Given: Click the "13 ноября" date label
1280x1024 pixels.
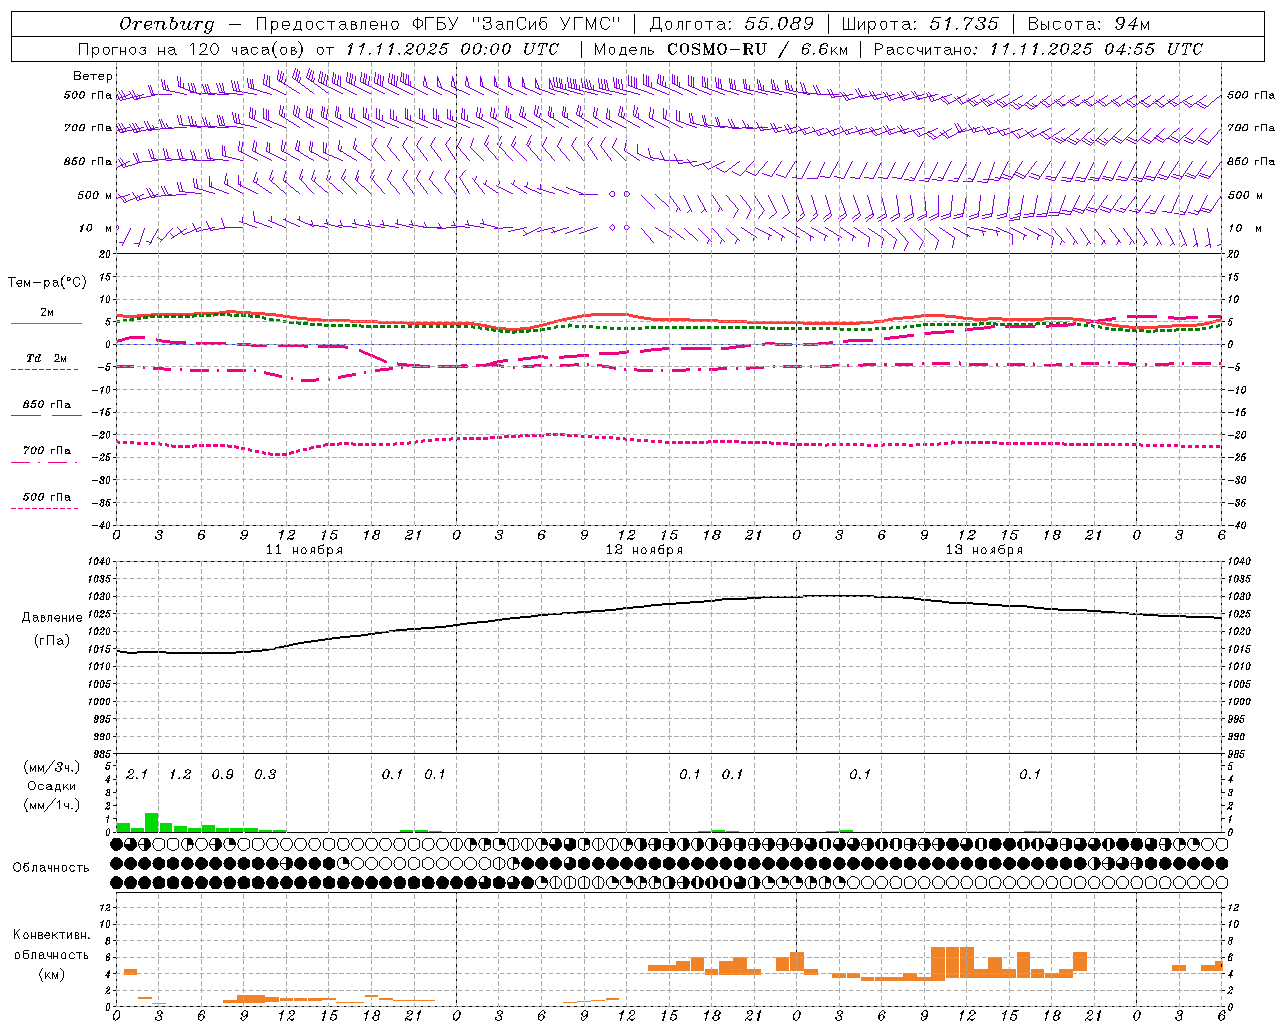Looking at the screenshot, I should [x=984, y=550].
